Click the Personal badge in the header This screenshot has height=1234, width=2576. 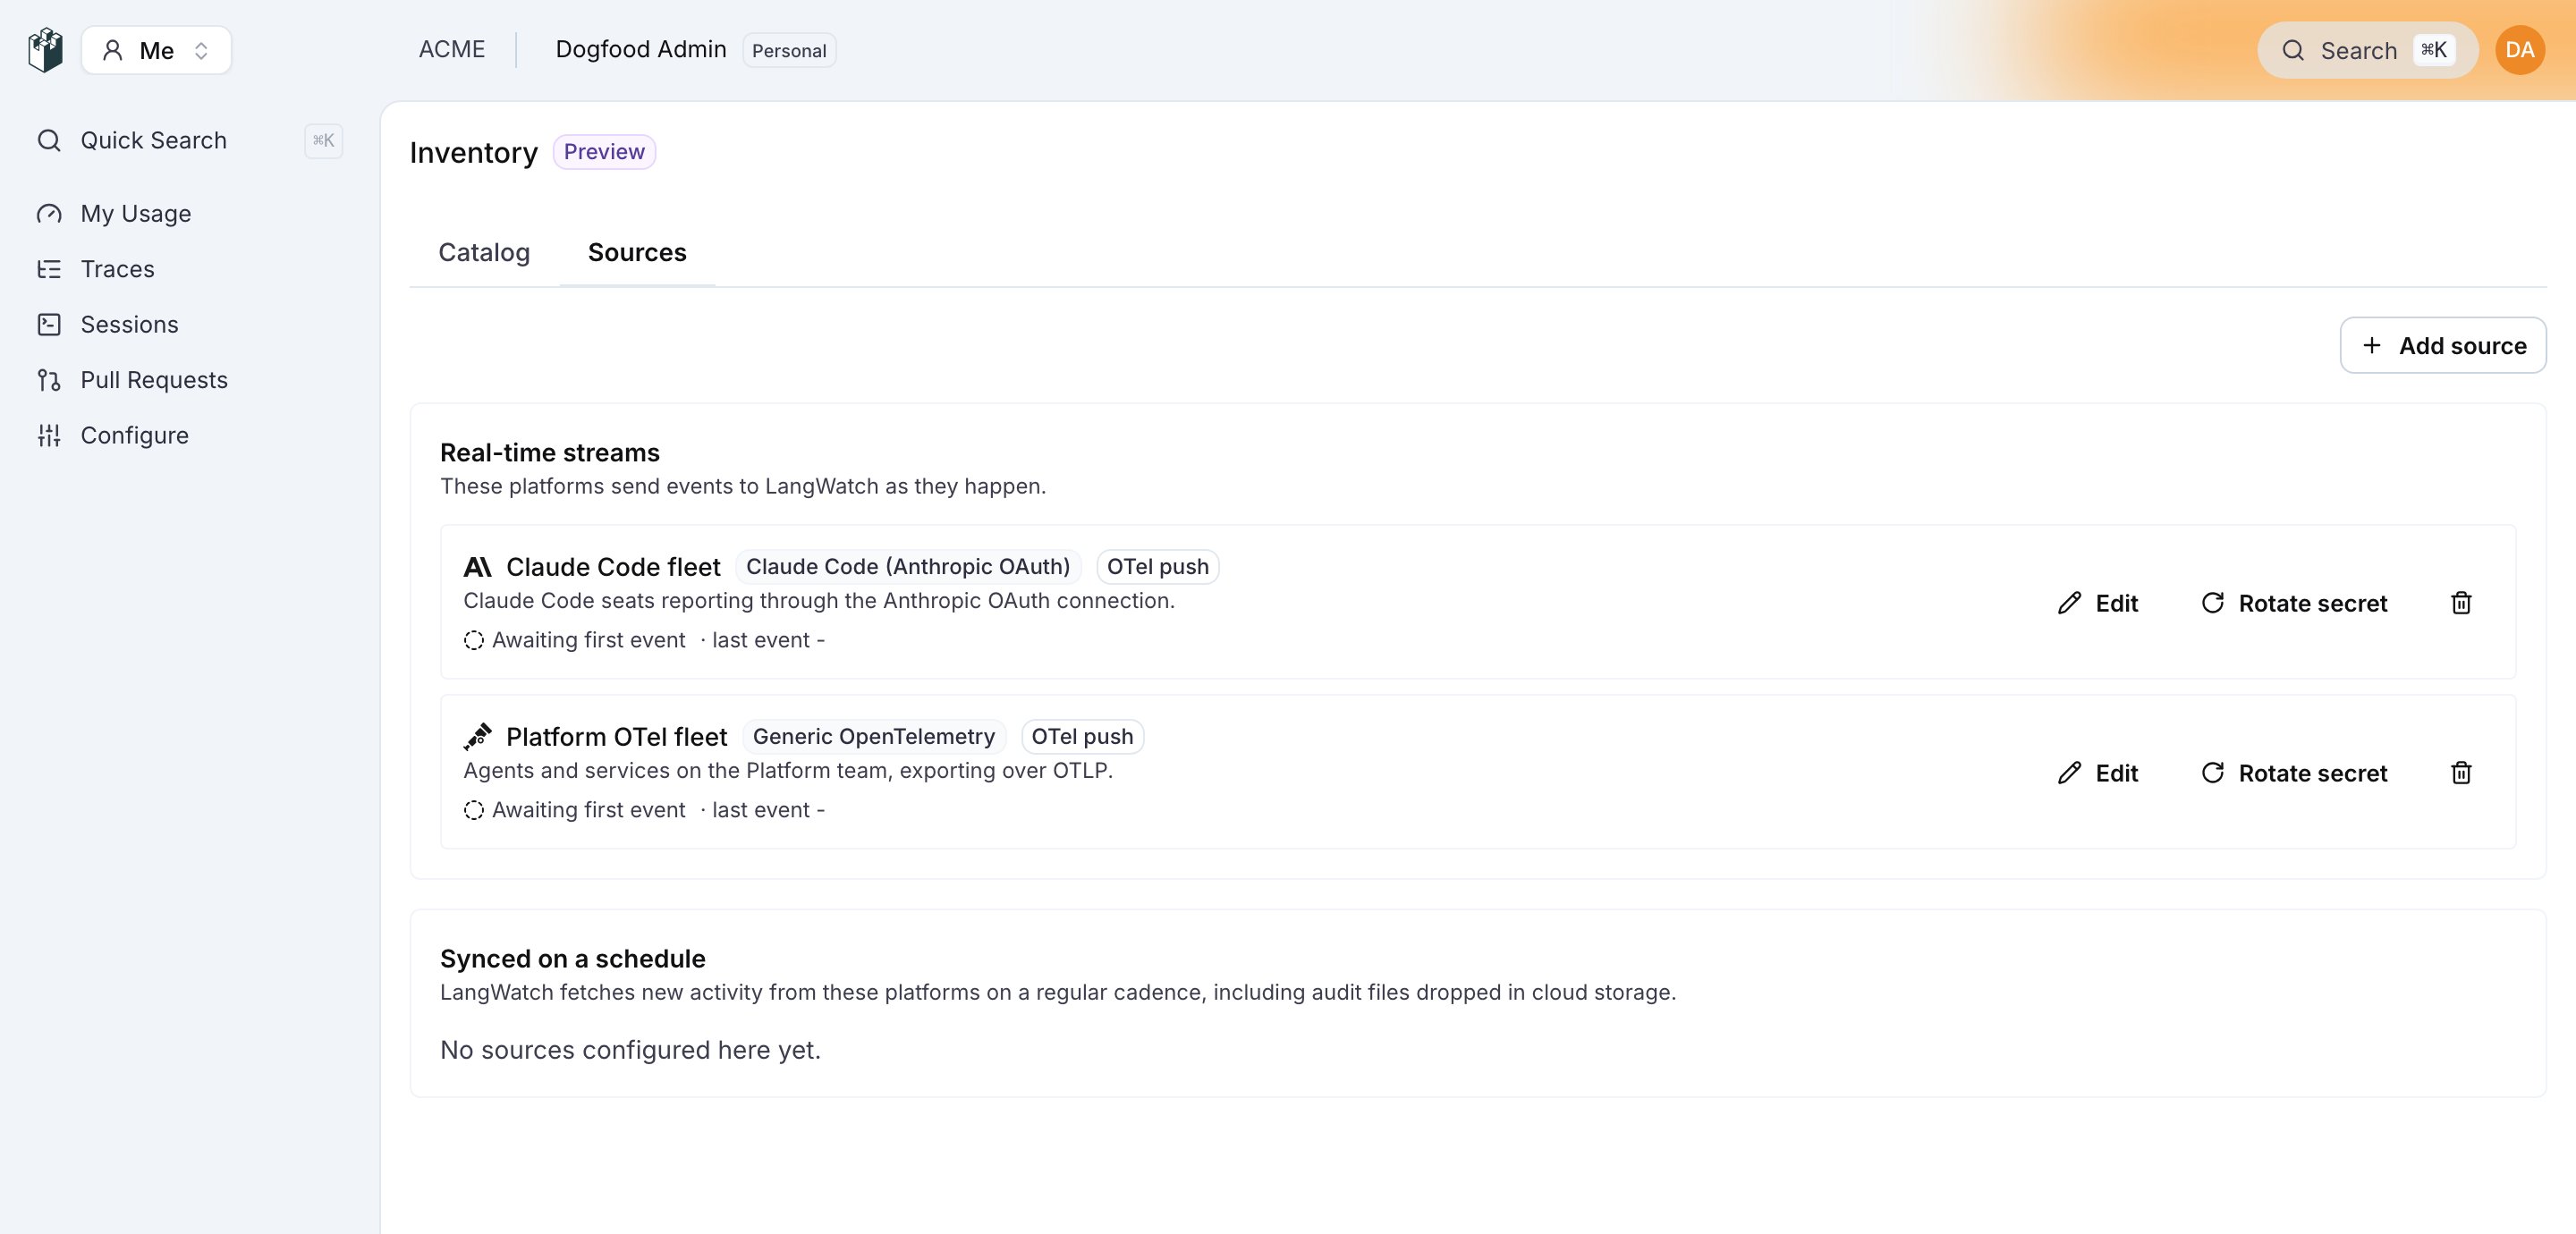point(789,50)
